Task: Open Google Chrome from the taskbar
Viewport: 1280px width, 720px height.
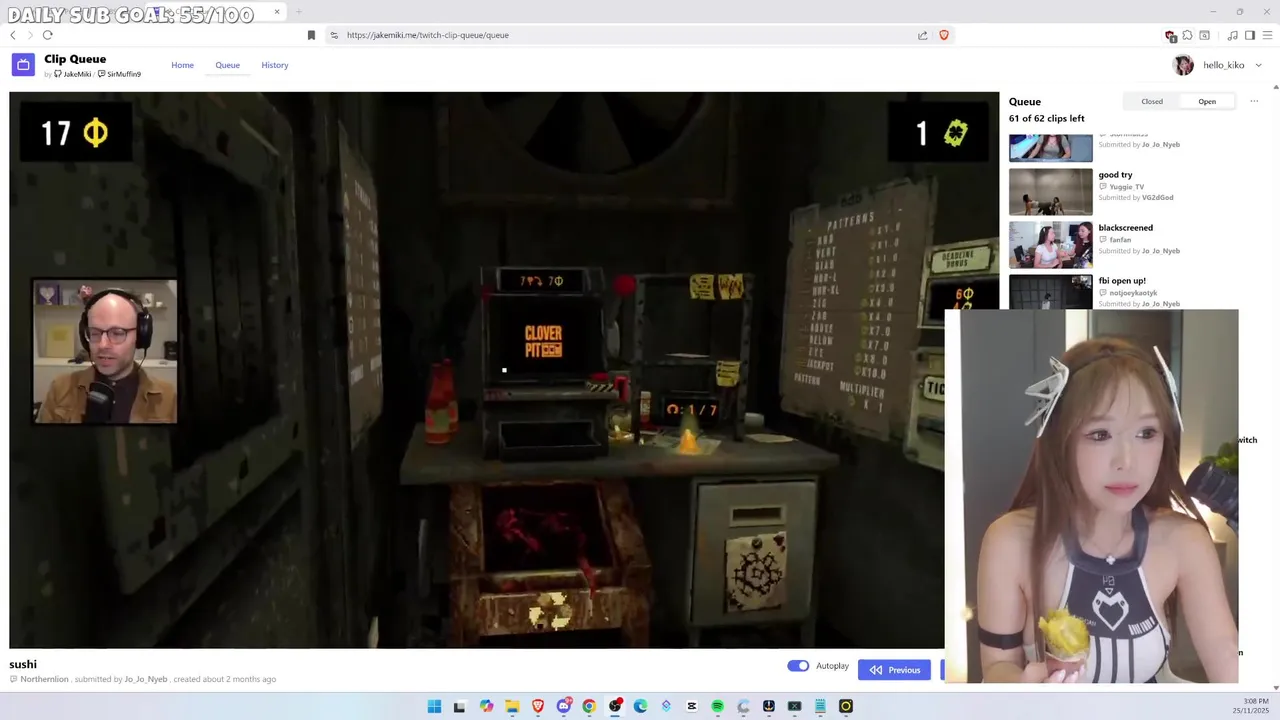Action: (x=589, y=706)
